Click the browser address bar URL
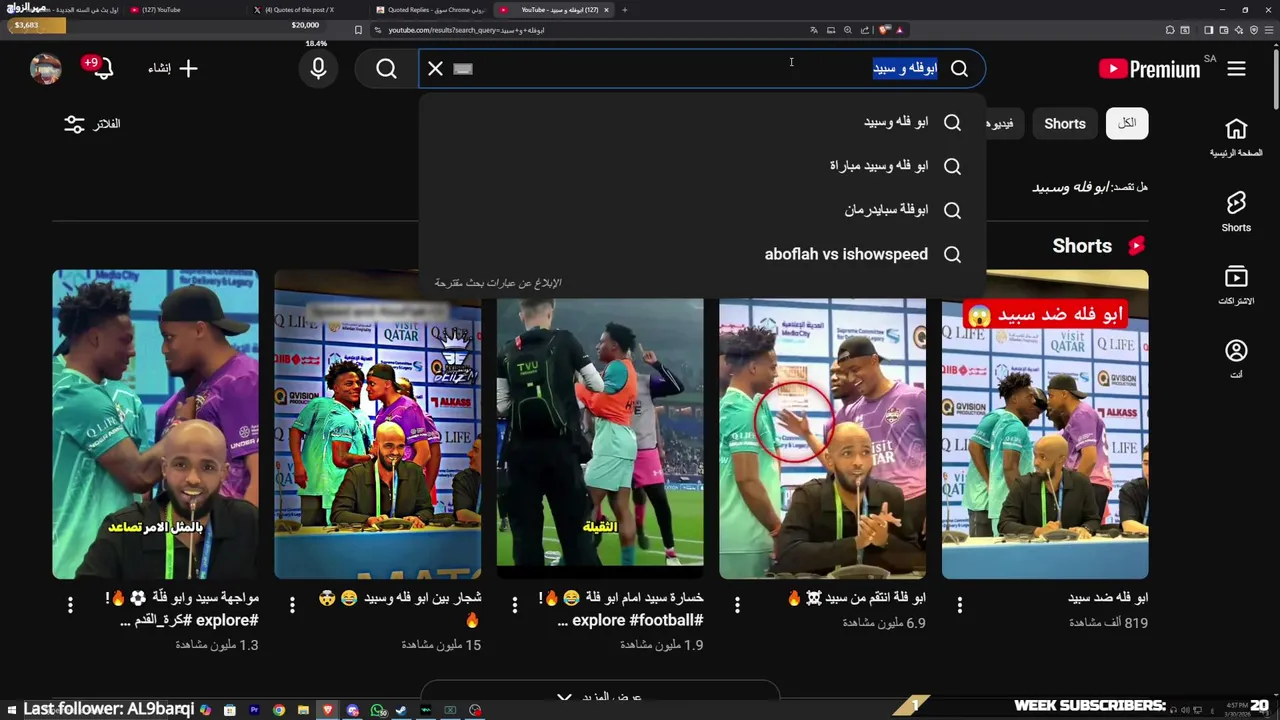 tap(465, 30)
